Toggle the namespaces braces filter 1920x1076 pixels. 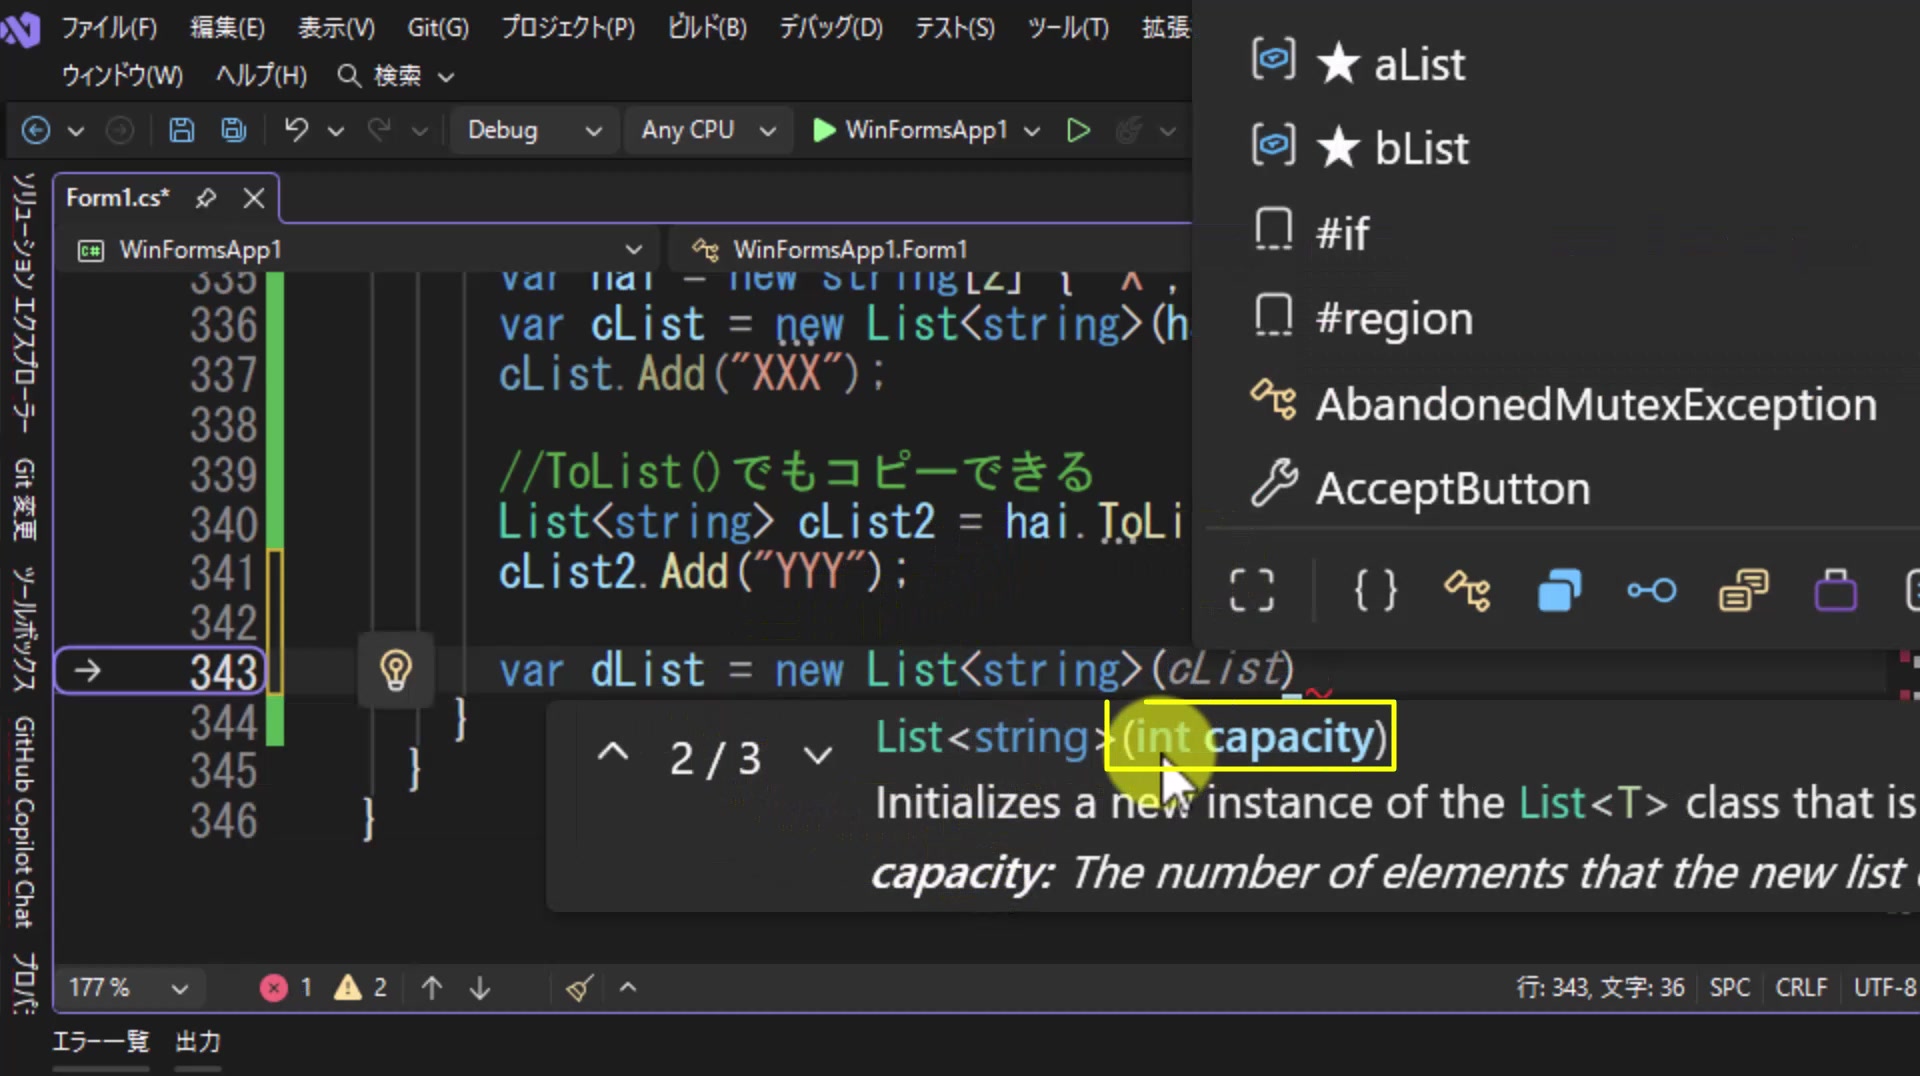(1375, 590)
